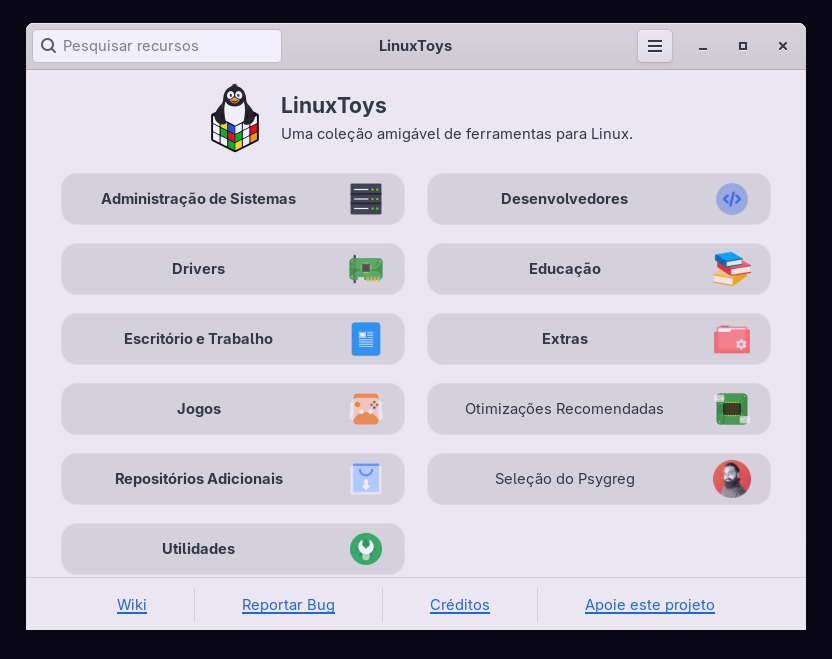Image resolution: width=832 pixels, height=659 pixels.
Task: Click the server rack icon for Administração de Sistemas
Action: click(366, 199)
